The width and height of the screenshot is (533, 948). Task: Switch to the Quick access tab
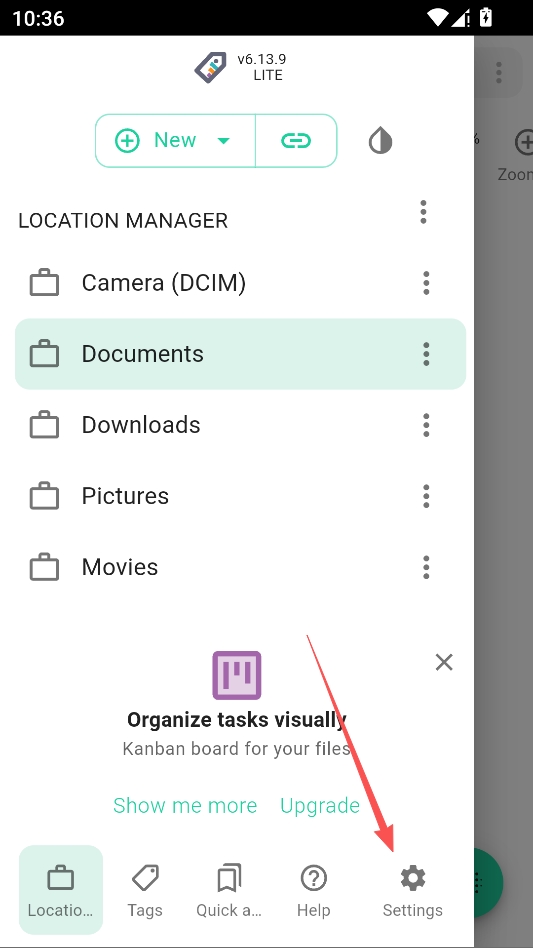coord(228,889)
